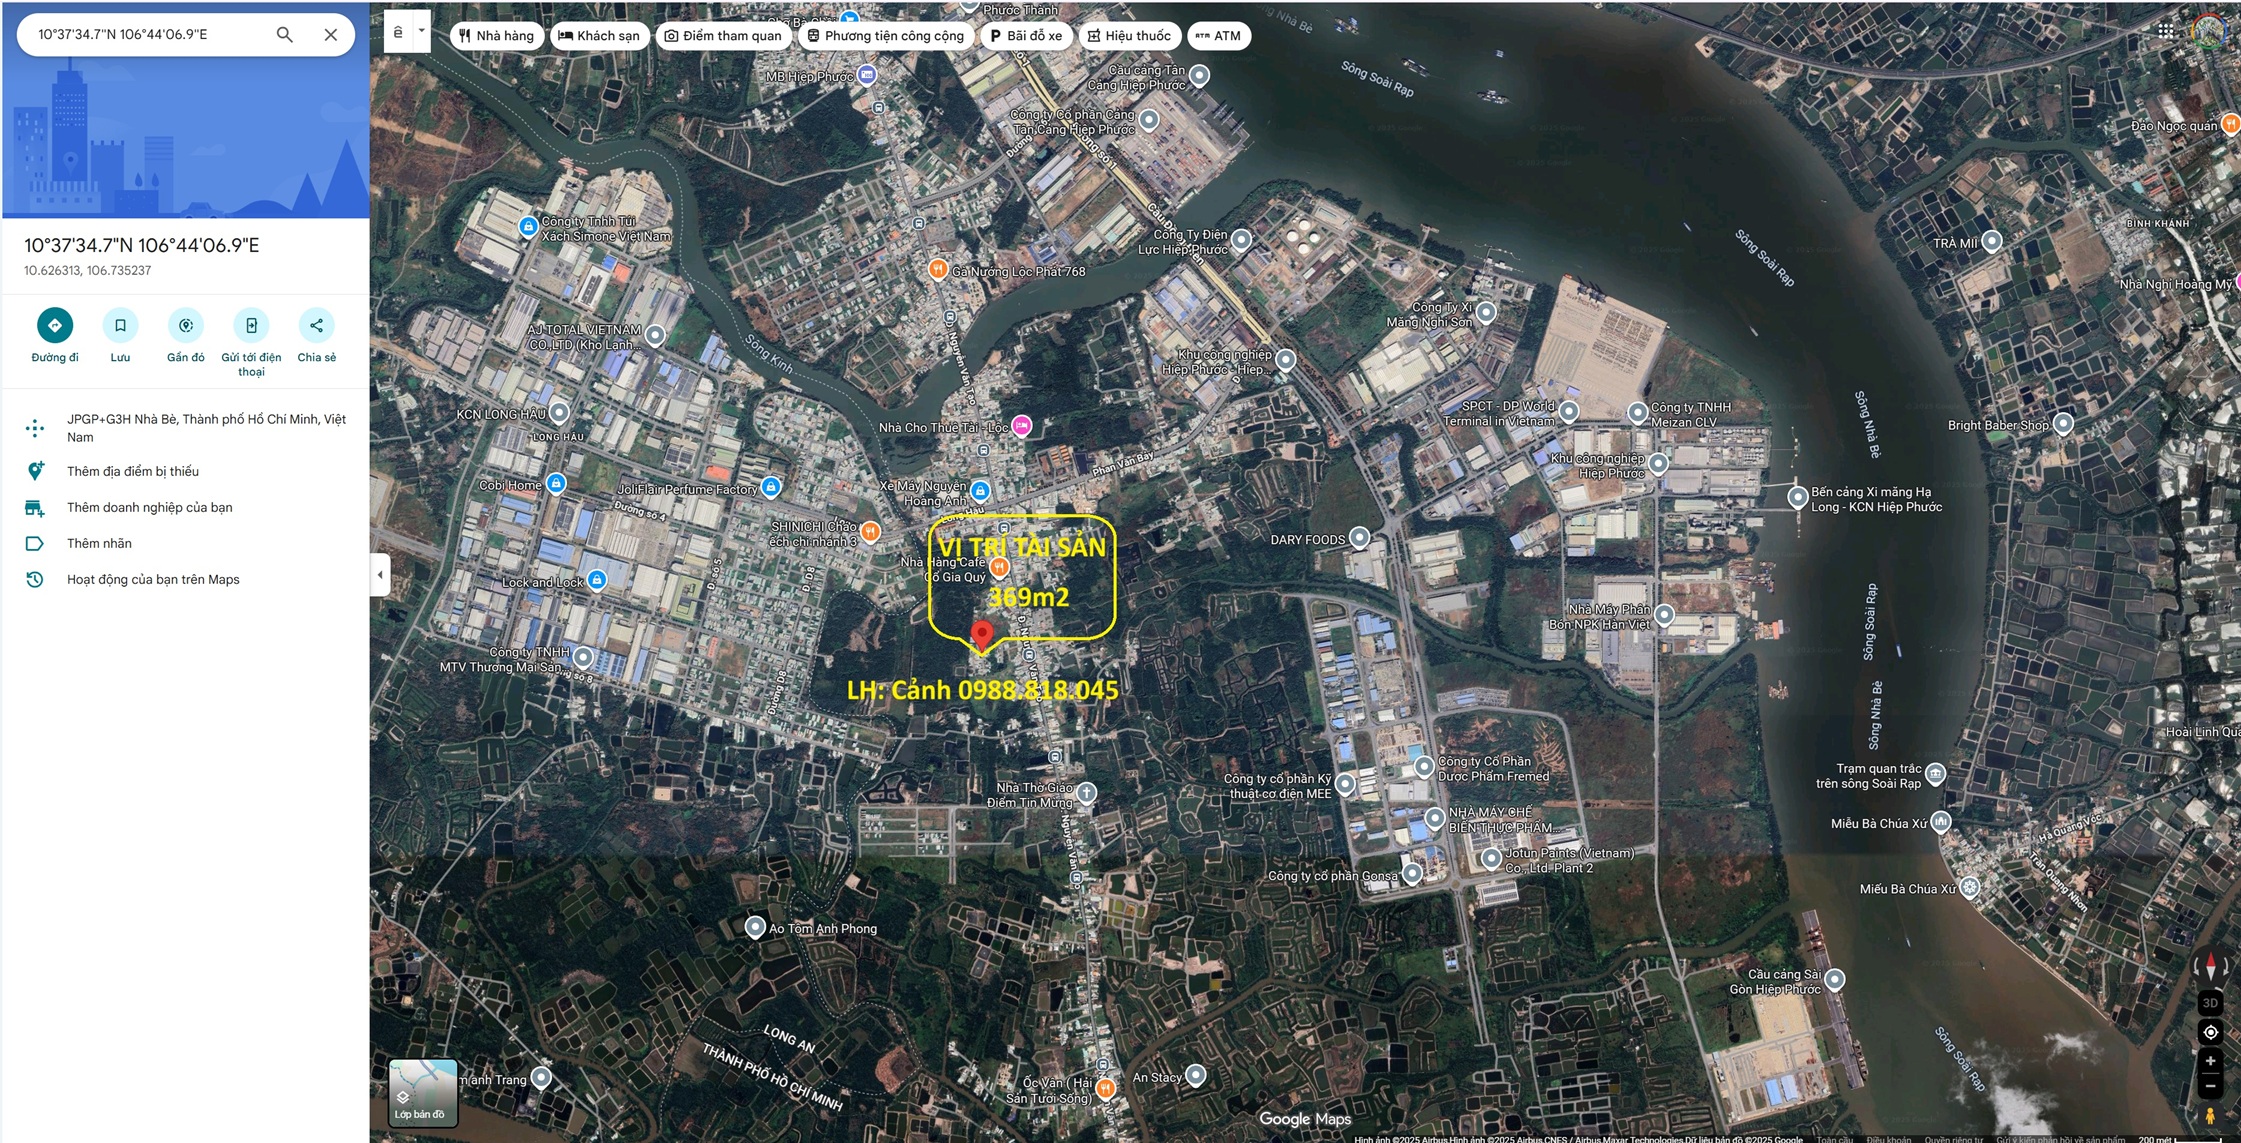Reset orientation with compass needle

pos(2211,966)
